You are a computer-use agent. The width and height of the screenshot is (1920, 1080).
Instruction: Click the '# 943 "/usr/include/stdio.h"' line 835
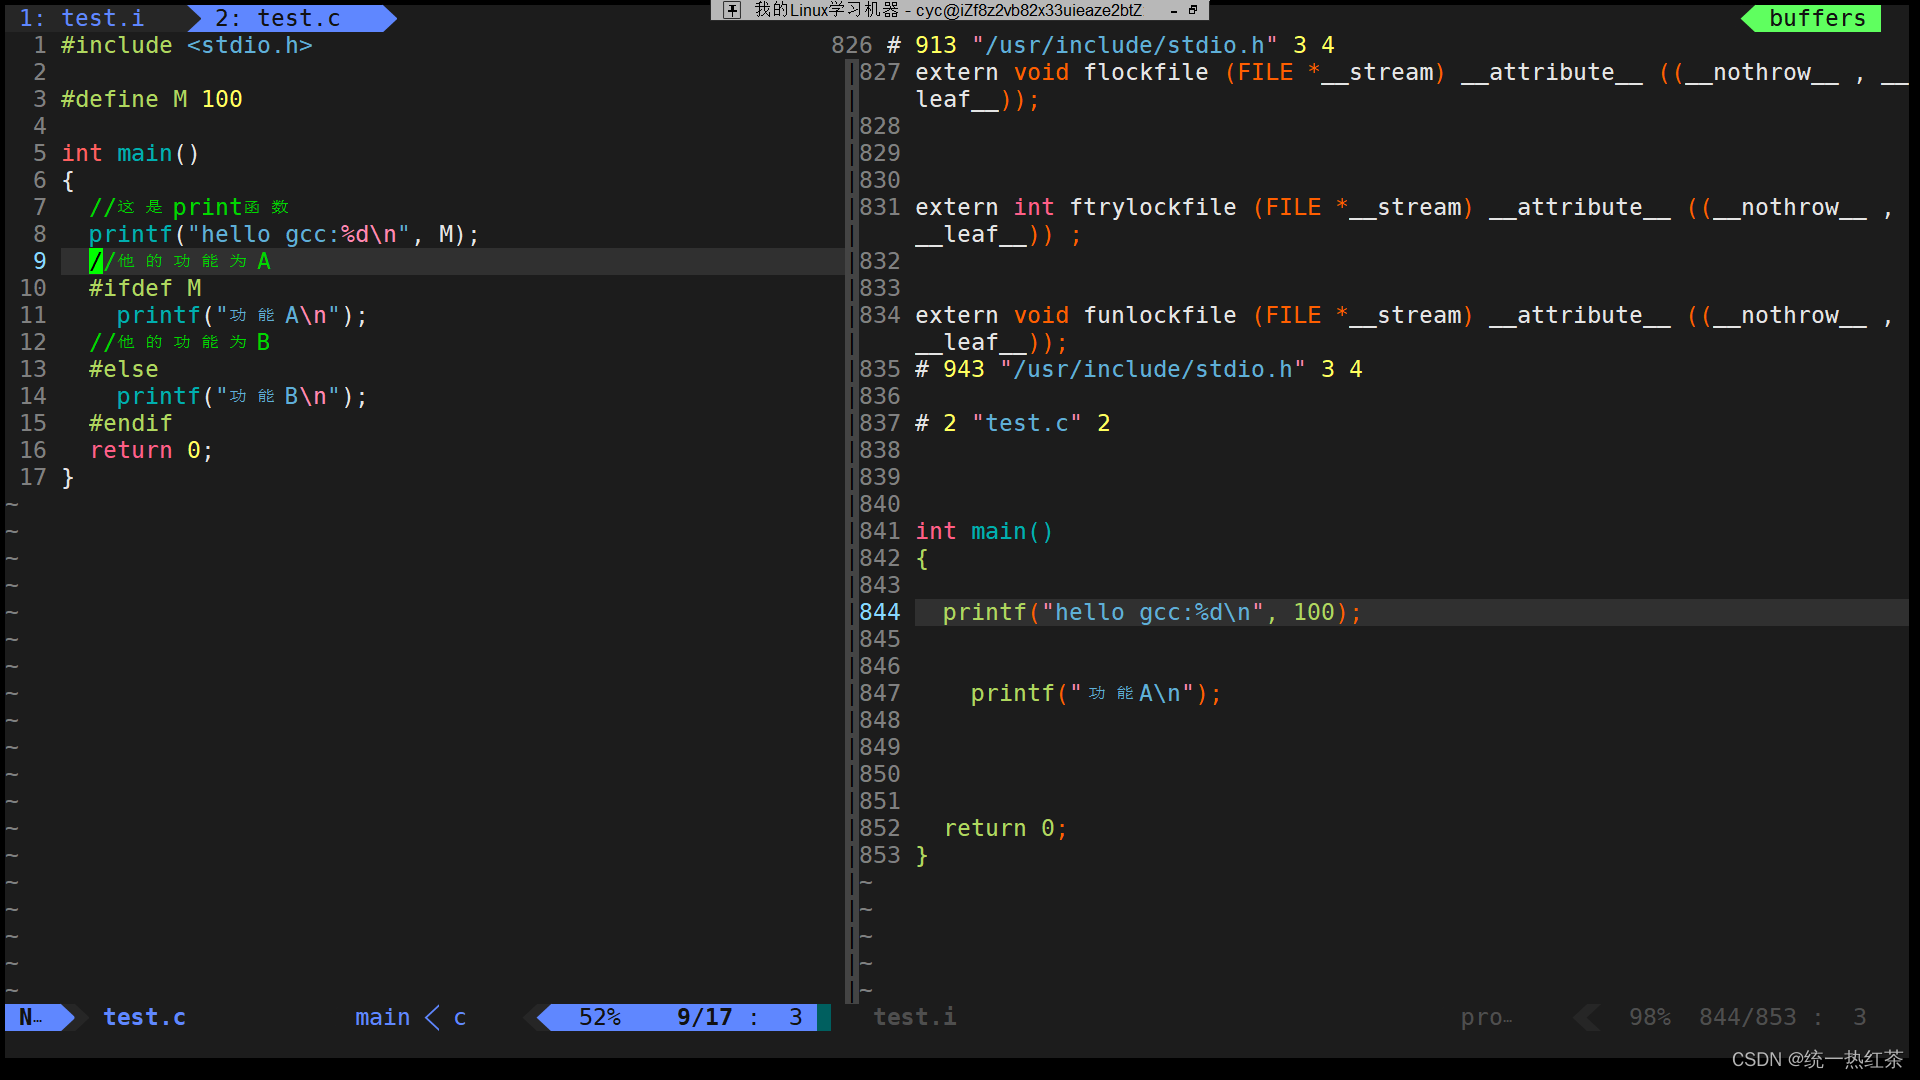coord(1139,369)
